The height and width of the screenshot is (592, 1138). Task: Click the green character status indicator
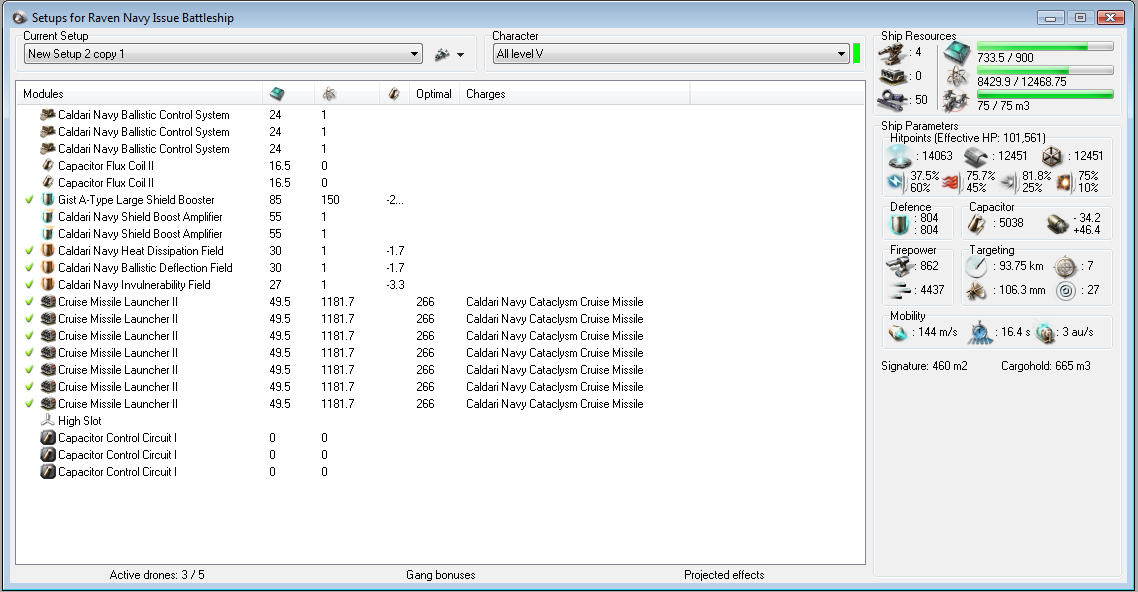856,54
